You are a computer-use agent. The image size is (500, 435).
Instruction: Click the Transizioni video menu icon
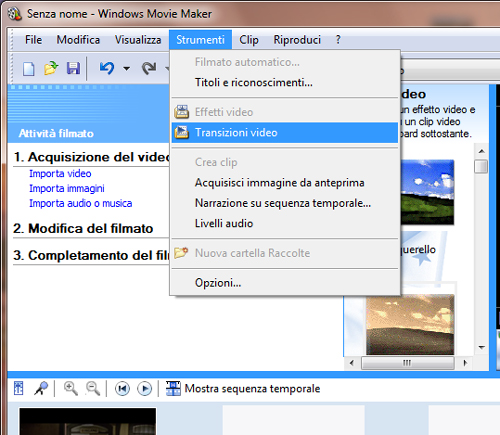click(182, 132)
